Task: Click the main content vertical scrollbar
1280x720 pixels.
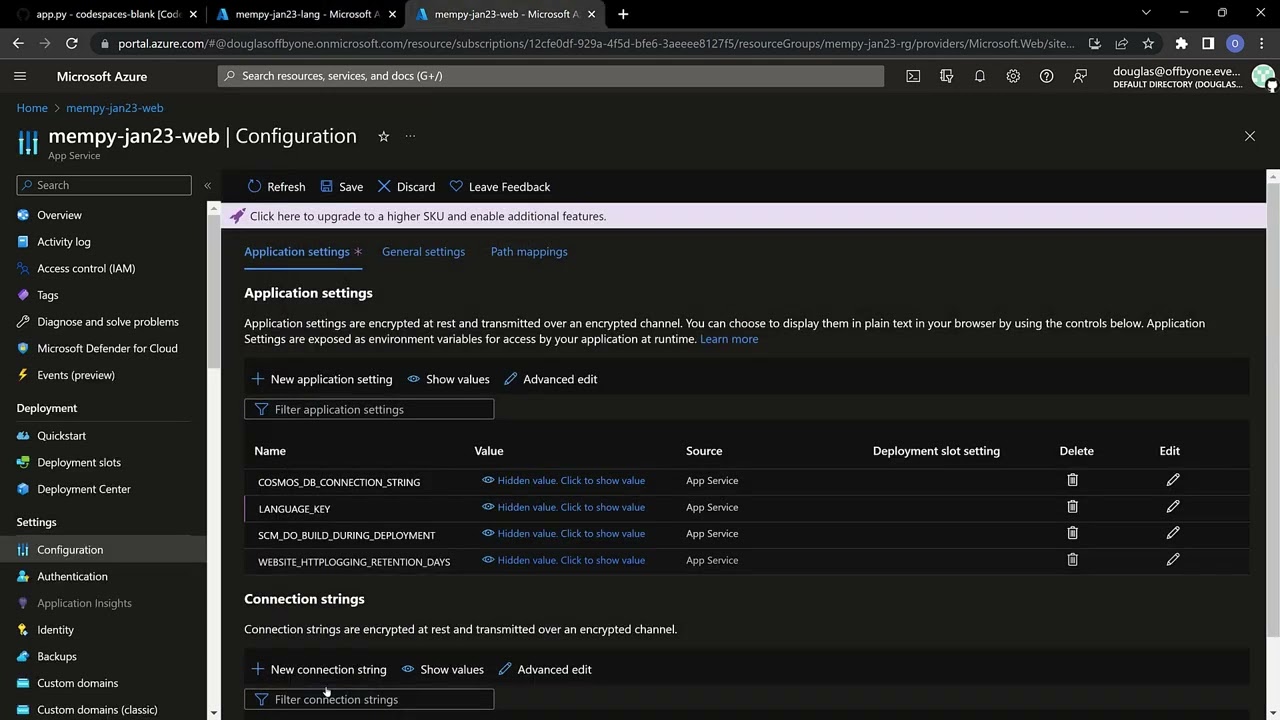Action: click(1273, 410)
